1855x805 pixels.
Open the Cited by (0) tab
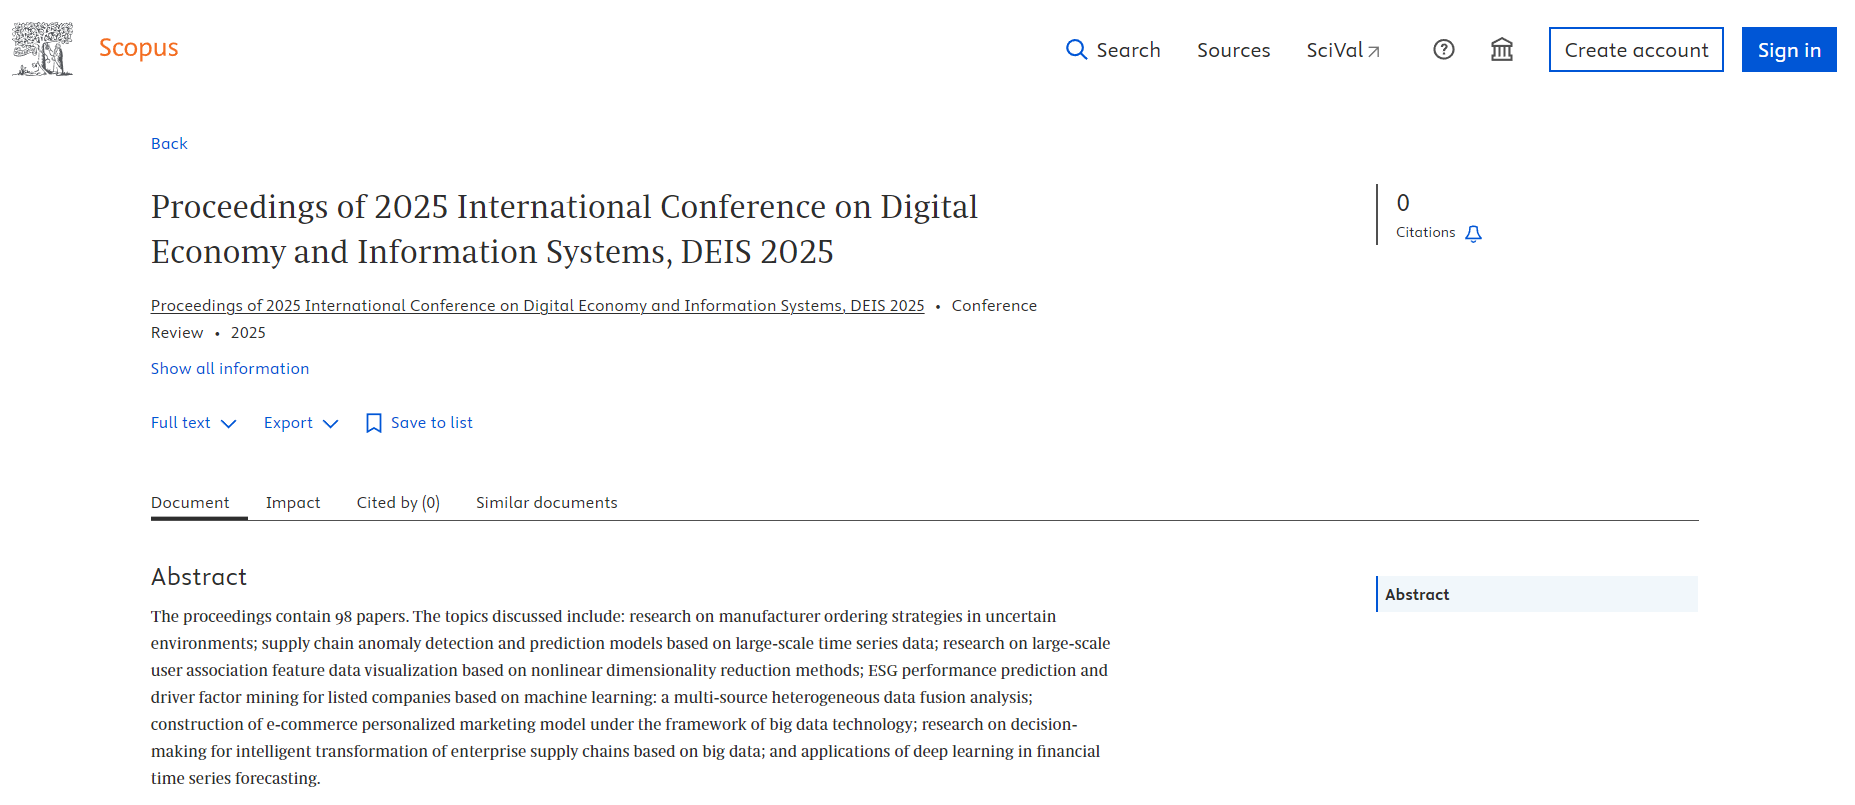(x=398, y=503)
